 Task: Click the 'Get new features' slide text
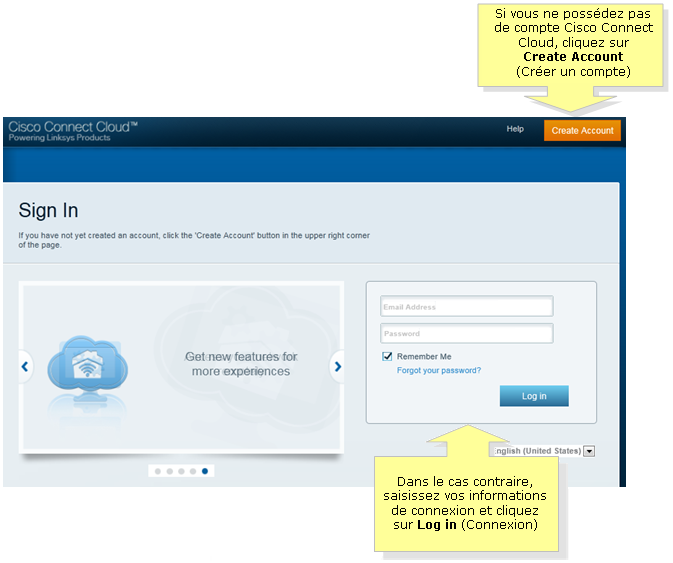241,364
